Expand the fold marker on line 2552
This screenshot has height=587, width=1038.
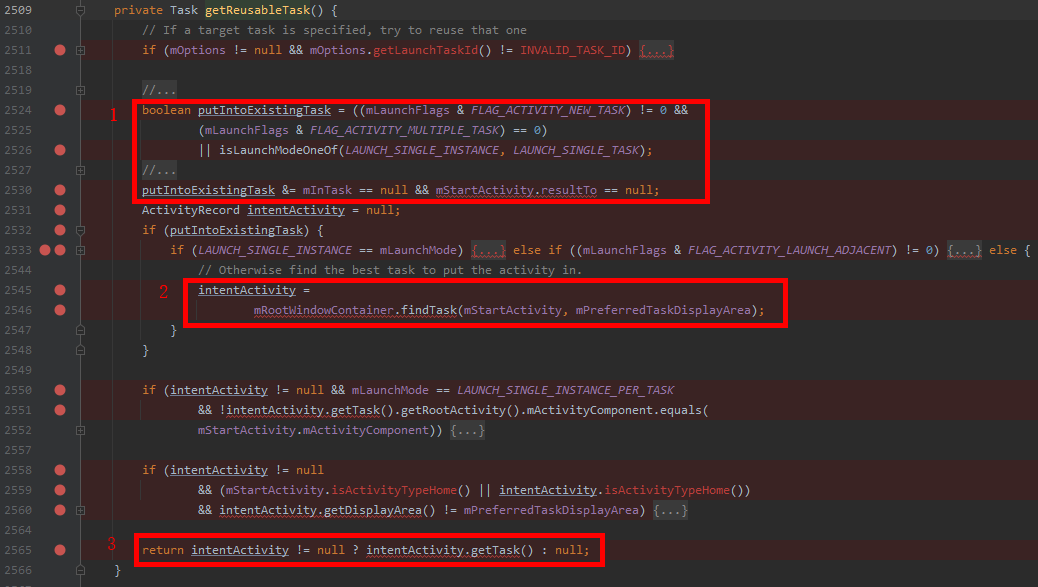(80, 430)
